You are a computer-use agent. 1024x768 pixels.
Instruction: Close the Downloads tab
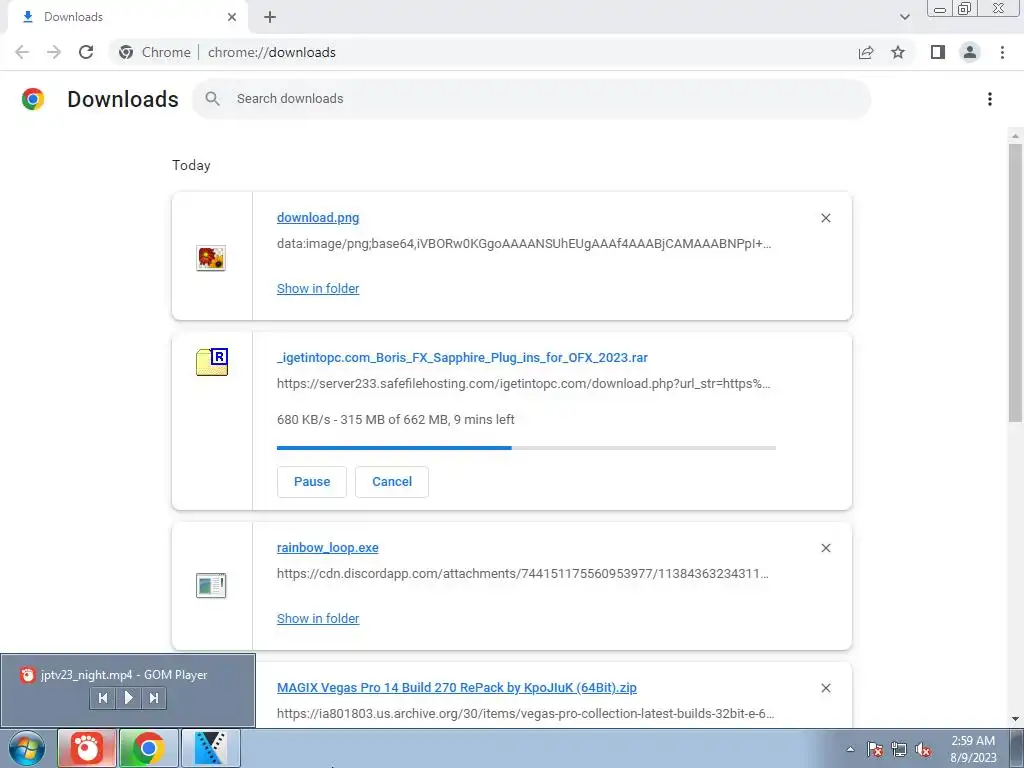[232, 17]
